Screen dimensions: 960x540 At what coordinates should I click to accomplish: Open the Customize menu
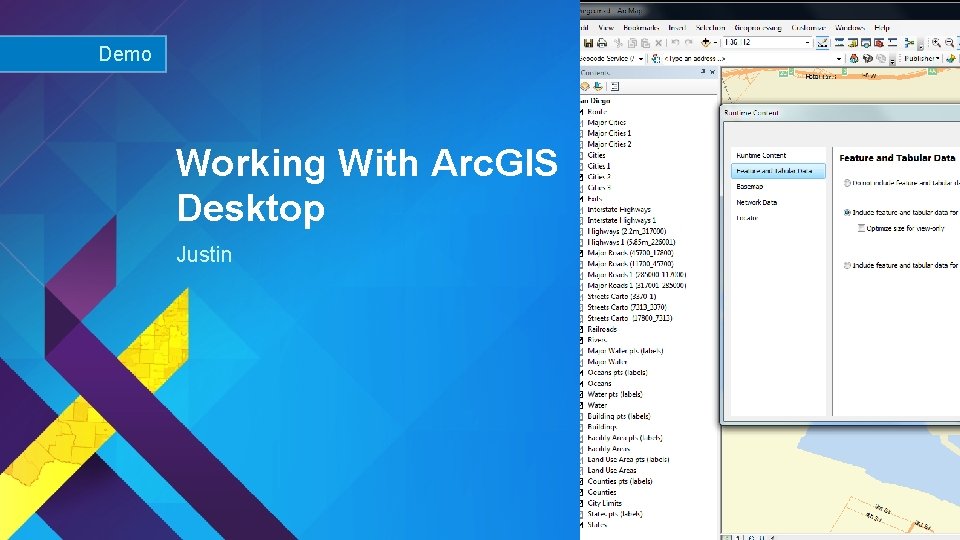(x=808, y=28)
